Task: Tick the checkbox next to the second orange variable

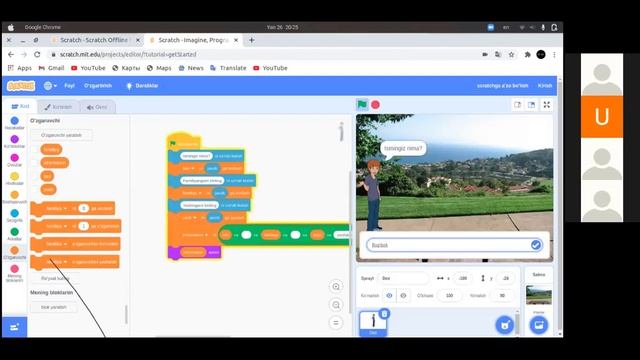Action: click(x=35, y=163)
